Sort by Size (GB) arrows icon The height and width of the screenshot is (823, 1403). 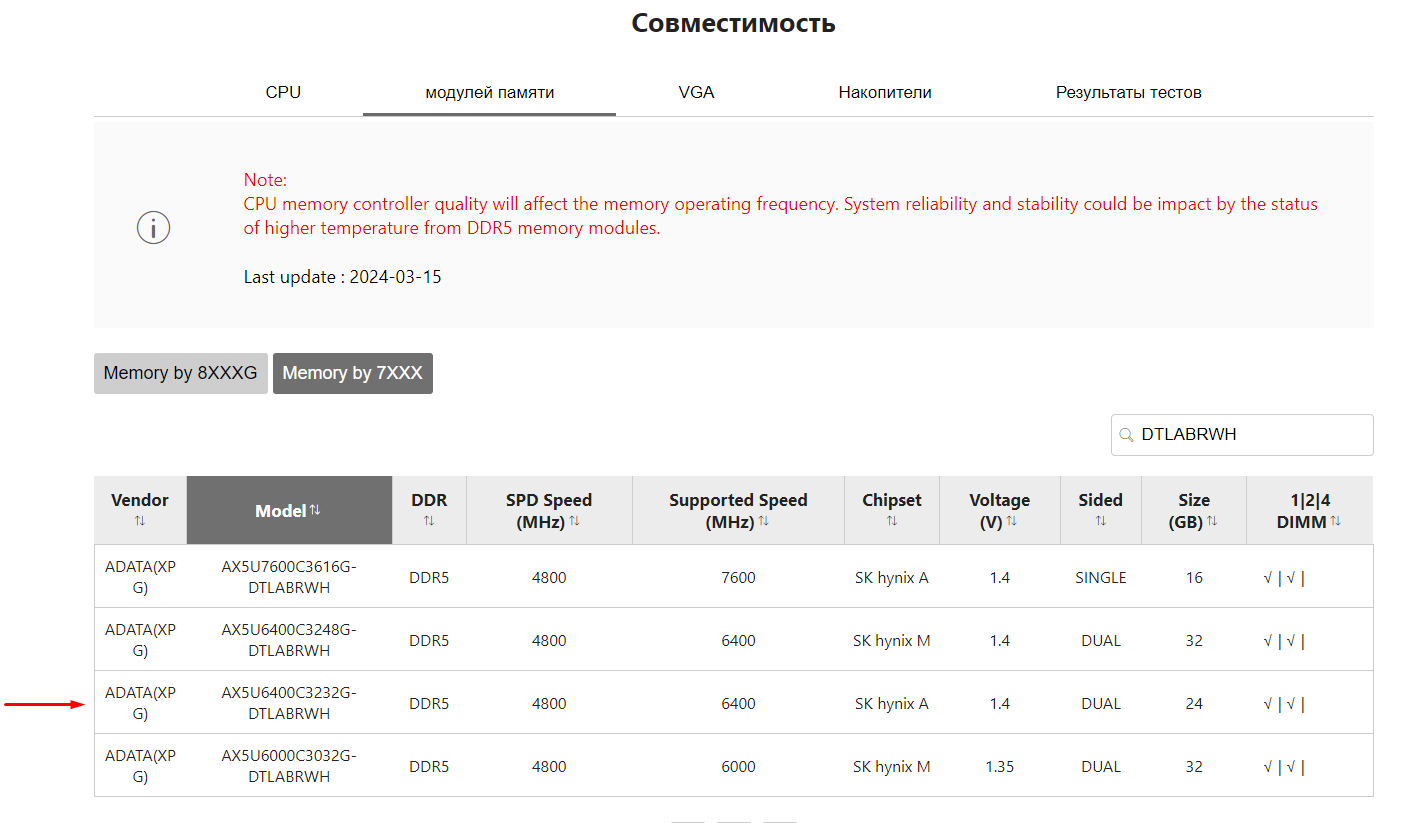[x=1212, y=522]
